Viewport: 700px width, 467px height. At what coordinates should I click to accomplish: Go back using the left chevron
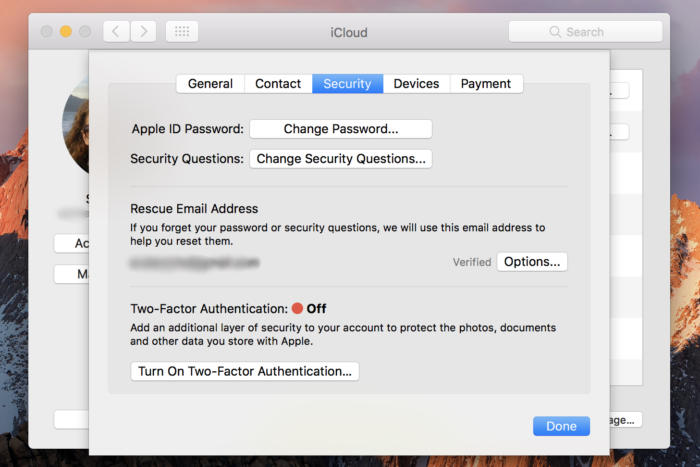[116, 32]
